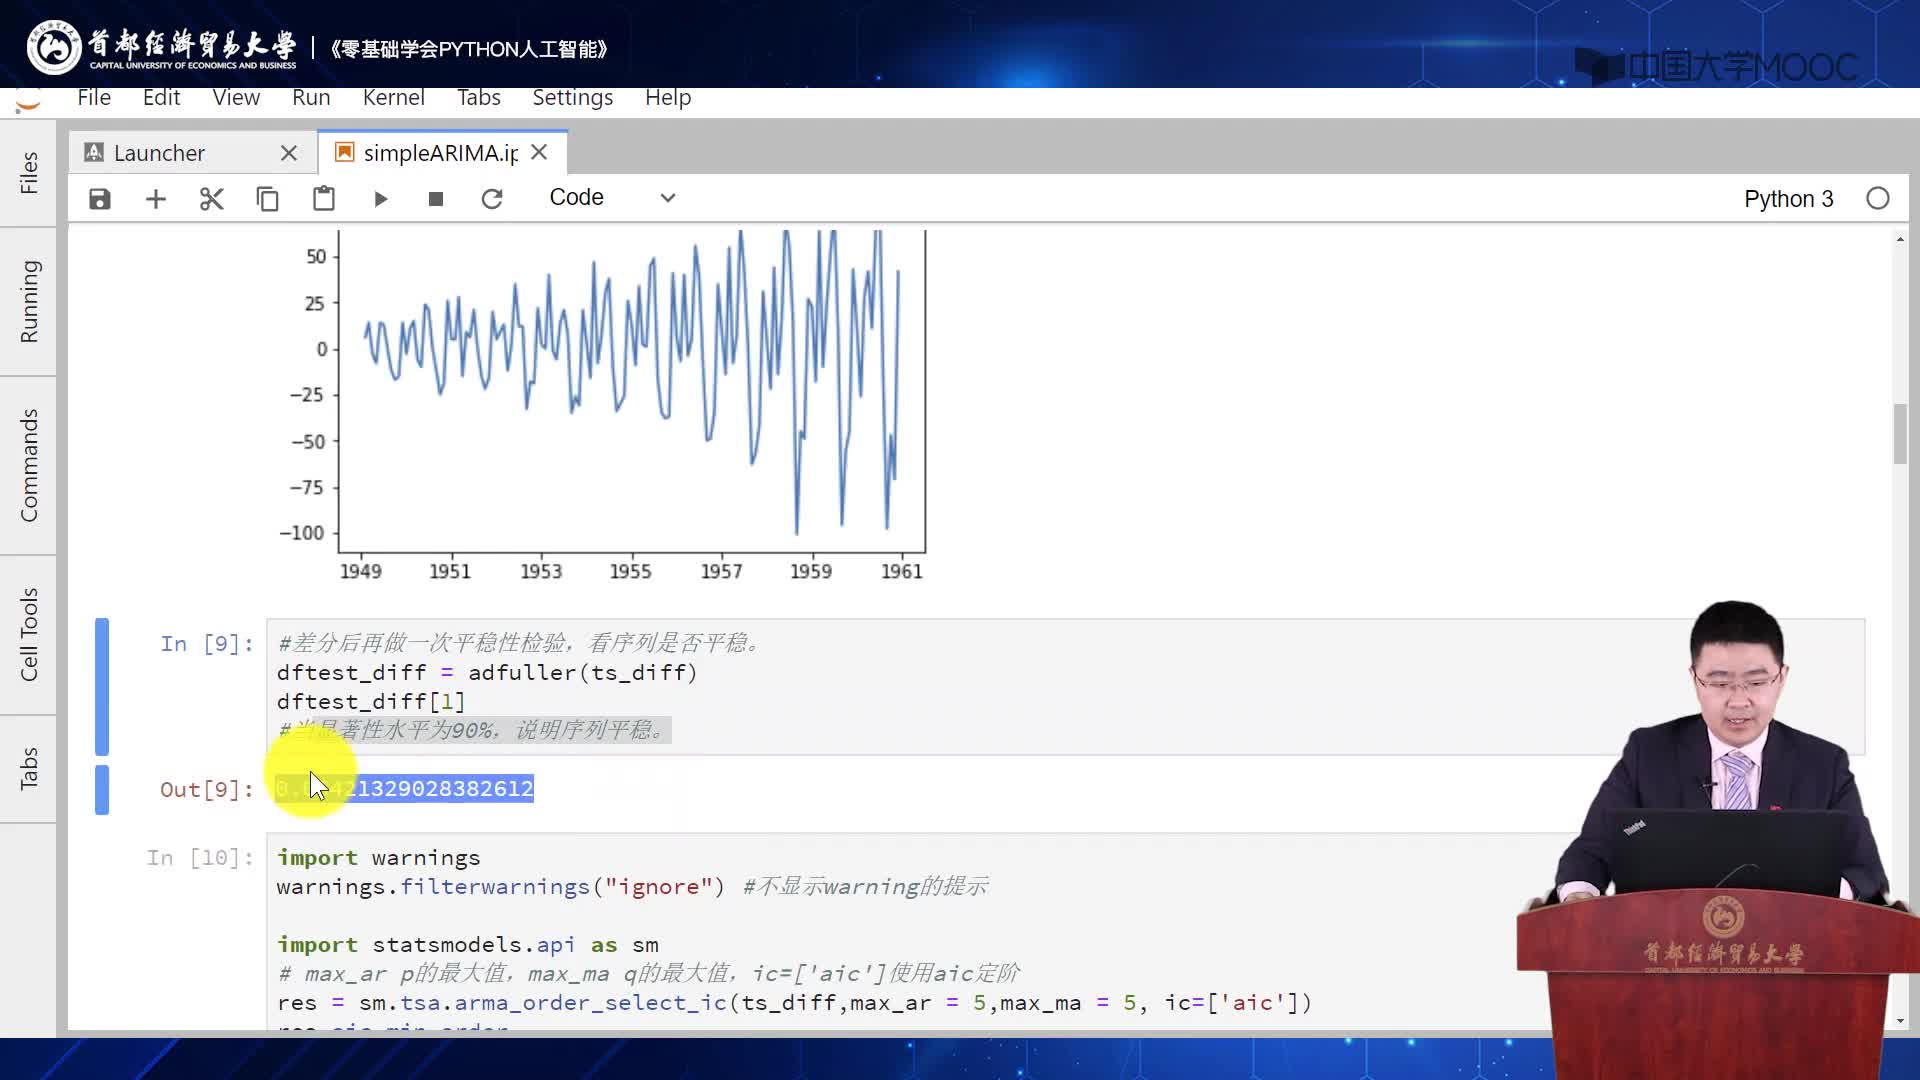Click the import warnings line
Viewport: 1920px width, 1080px height.
[x=379, y=858]
